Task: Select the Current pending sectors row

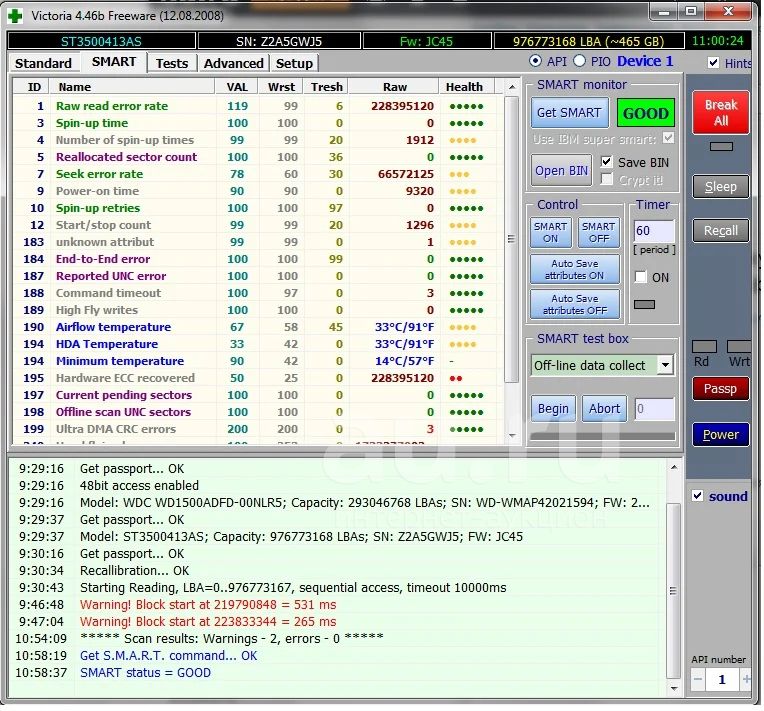Action: pos(257,395)
